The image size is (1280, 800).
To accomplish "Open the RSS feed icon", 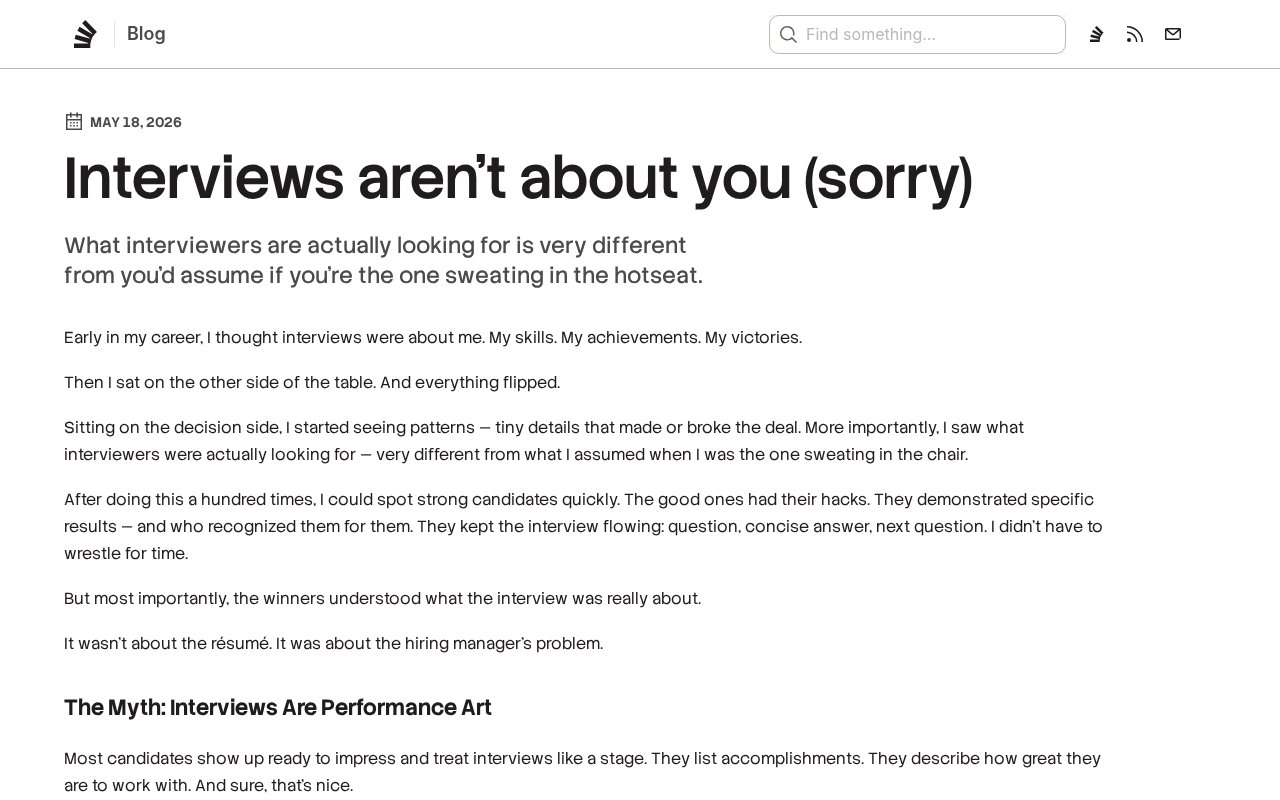I will [x=1135, y=35].
